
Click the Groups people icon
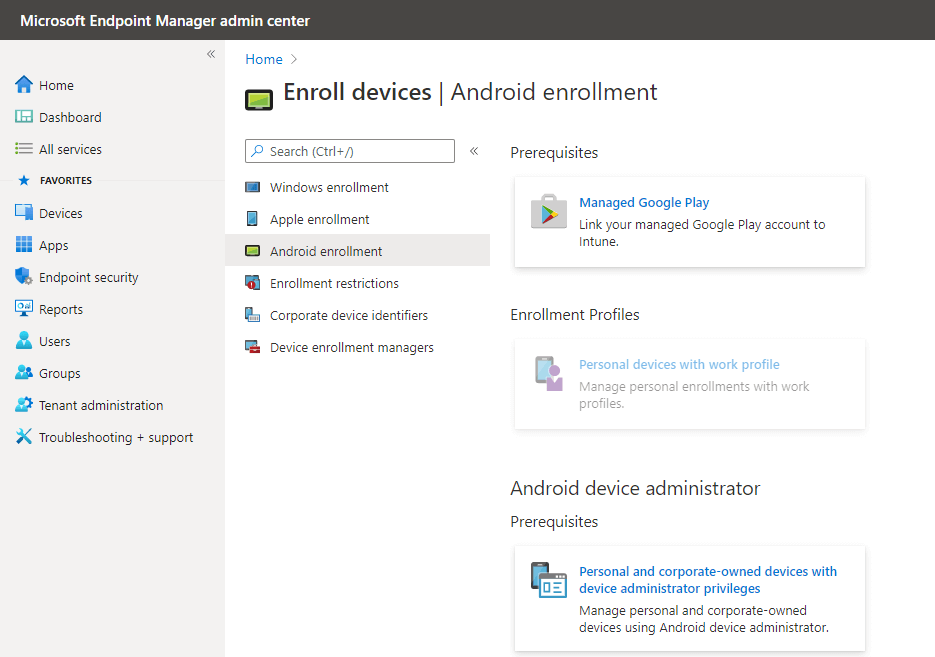click(x=24, y=373)
